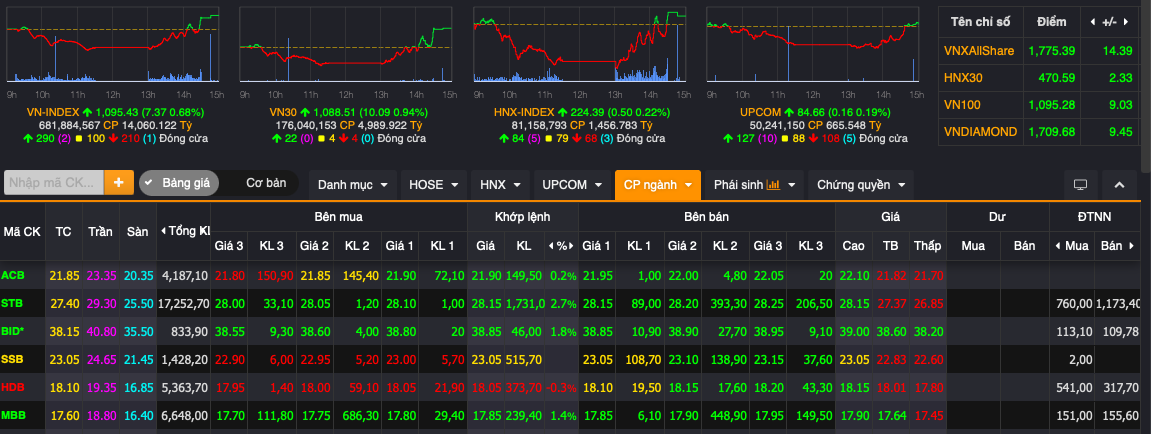This screenshot has height=434, width=1151.
Task: Select VNDIAMOND in the index table
Action: pos(981,131)
